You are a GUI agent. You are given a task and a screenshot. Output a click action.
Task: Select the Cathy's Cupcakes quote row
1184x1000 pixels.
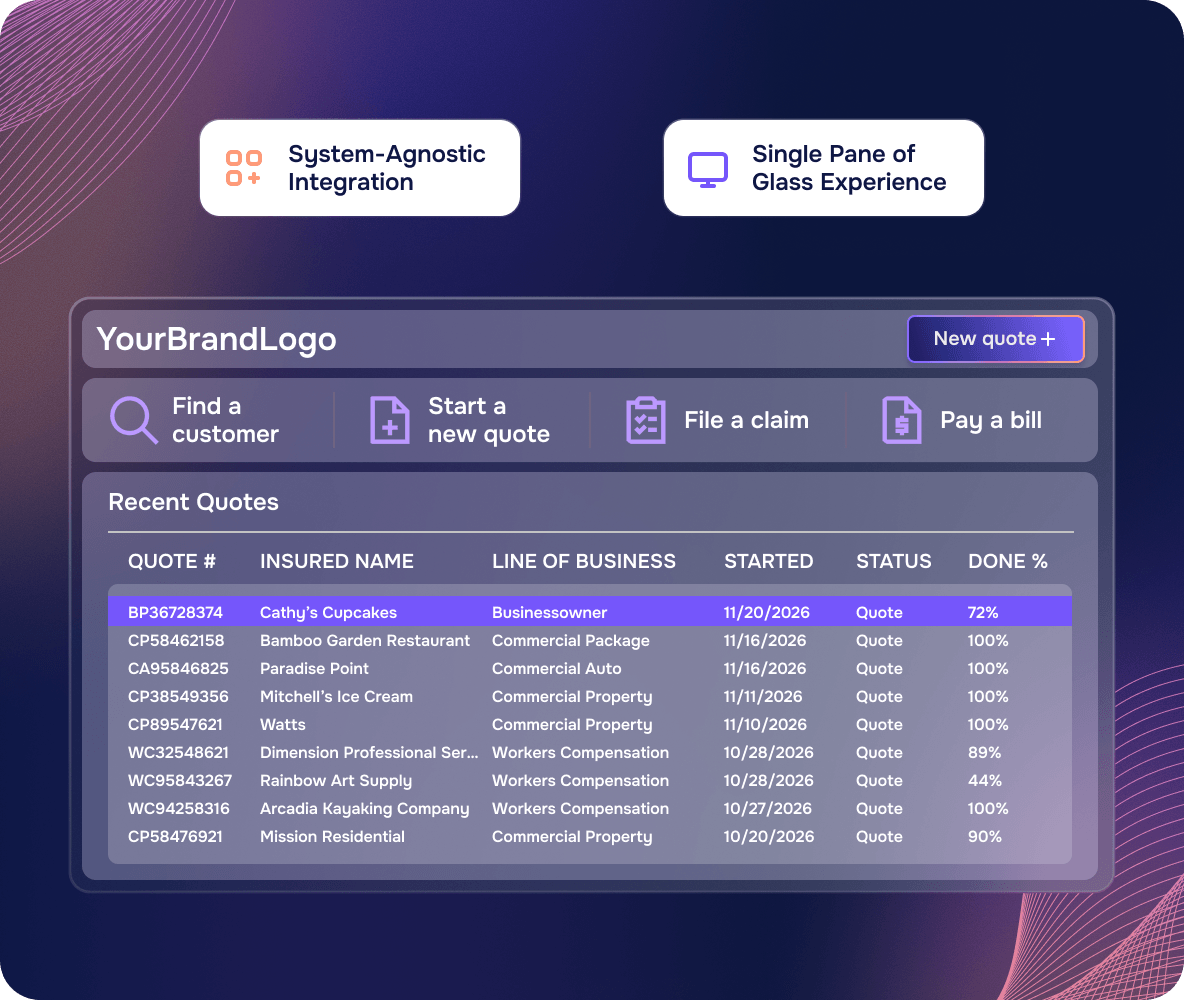[x=590, y=612]
